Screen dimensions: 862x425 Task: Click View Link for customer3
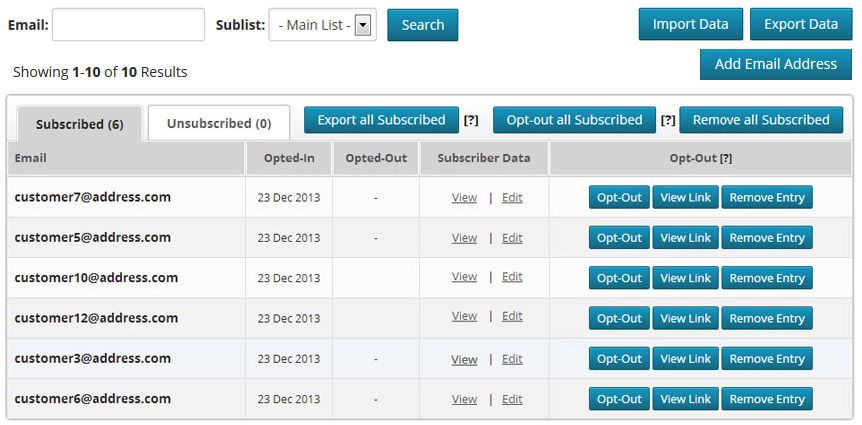point(686,358)
